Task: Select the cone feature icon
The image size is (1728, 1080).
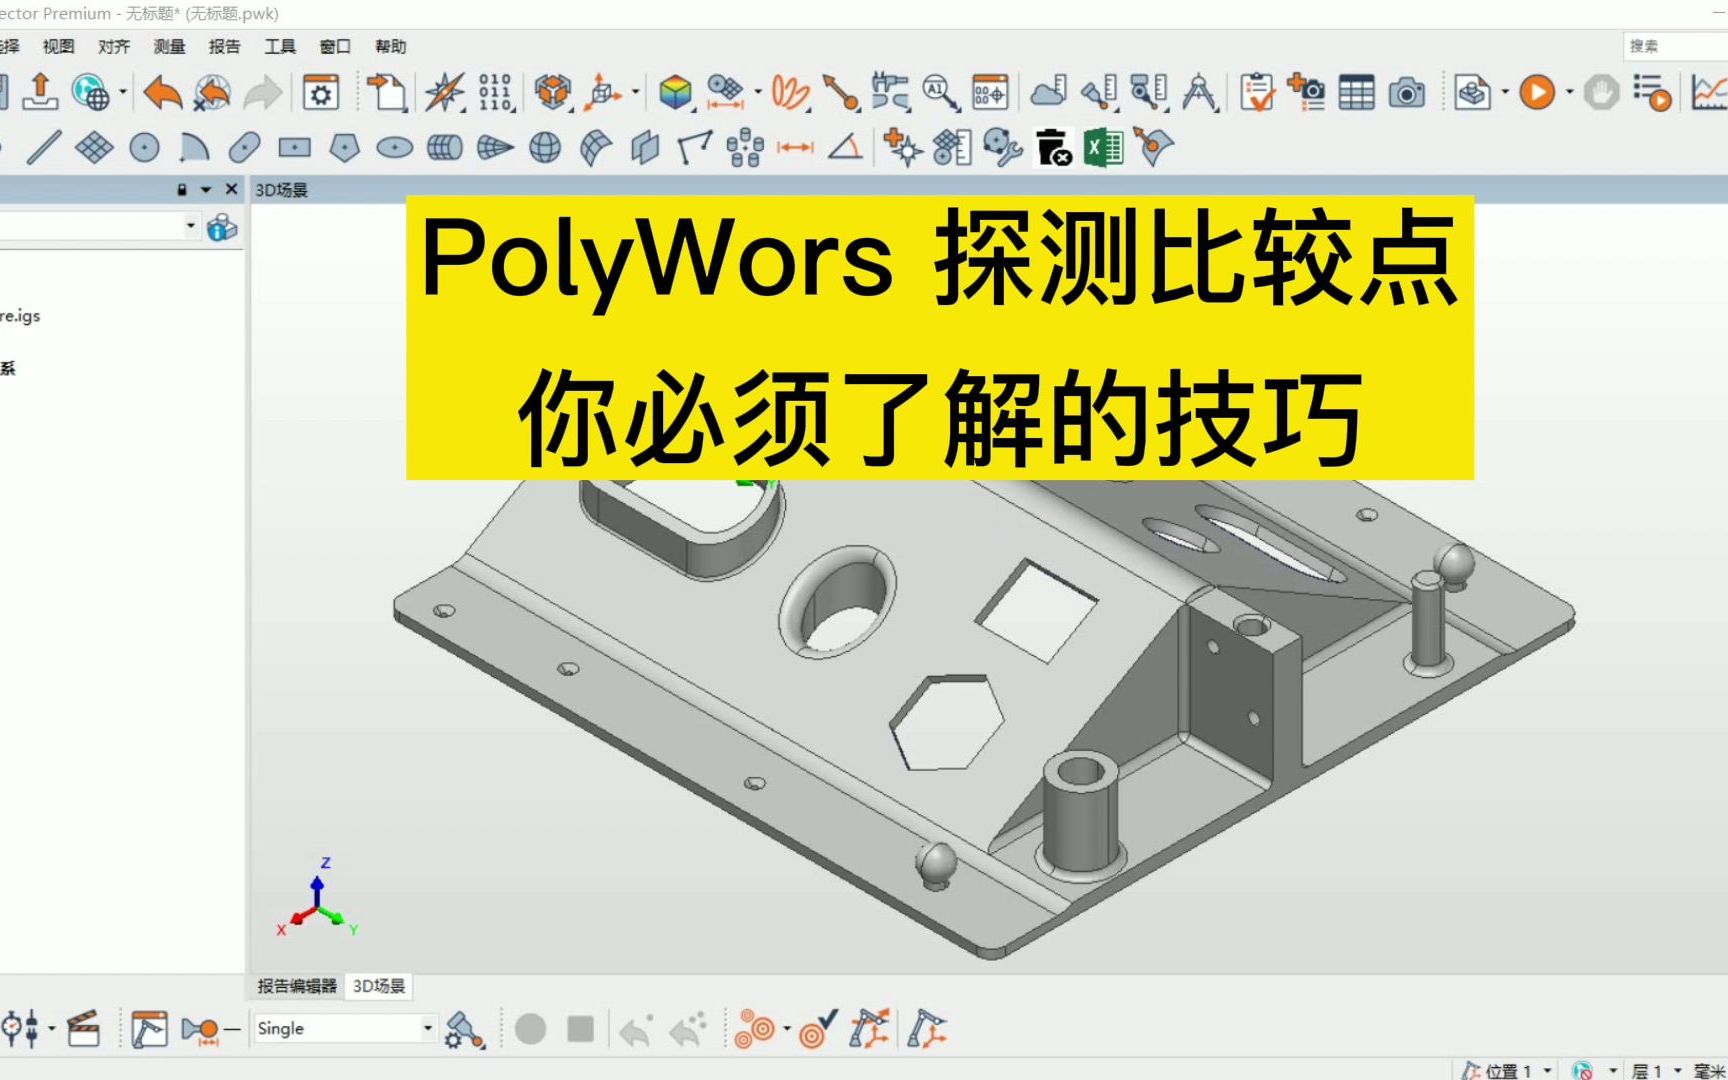Action: 495,148
